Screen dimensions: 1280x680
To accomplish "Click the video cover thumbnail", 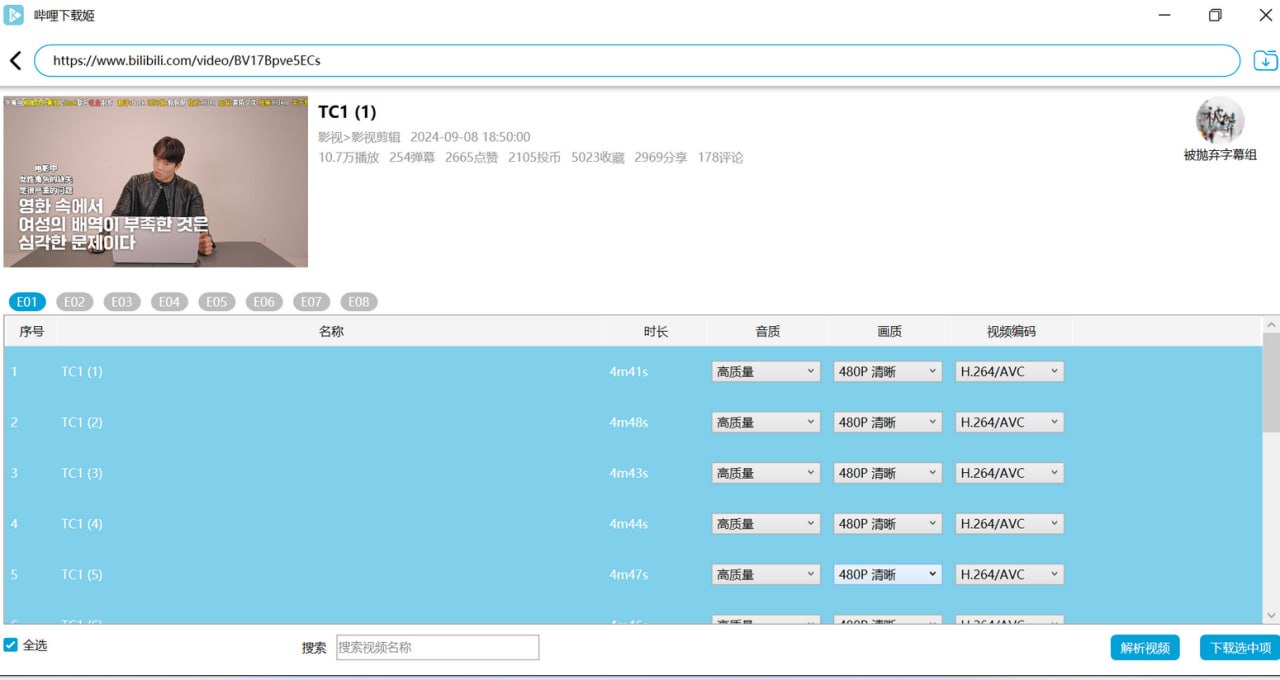I will (156, 182).
